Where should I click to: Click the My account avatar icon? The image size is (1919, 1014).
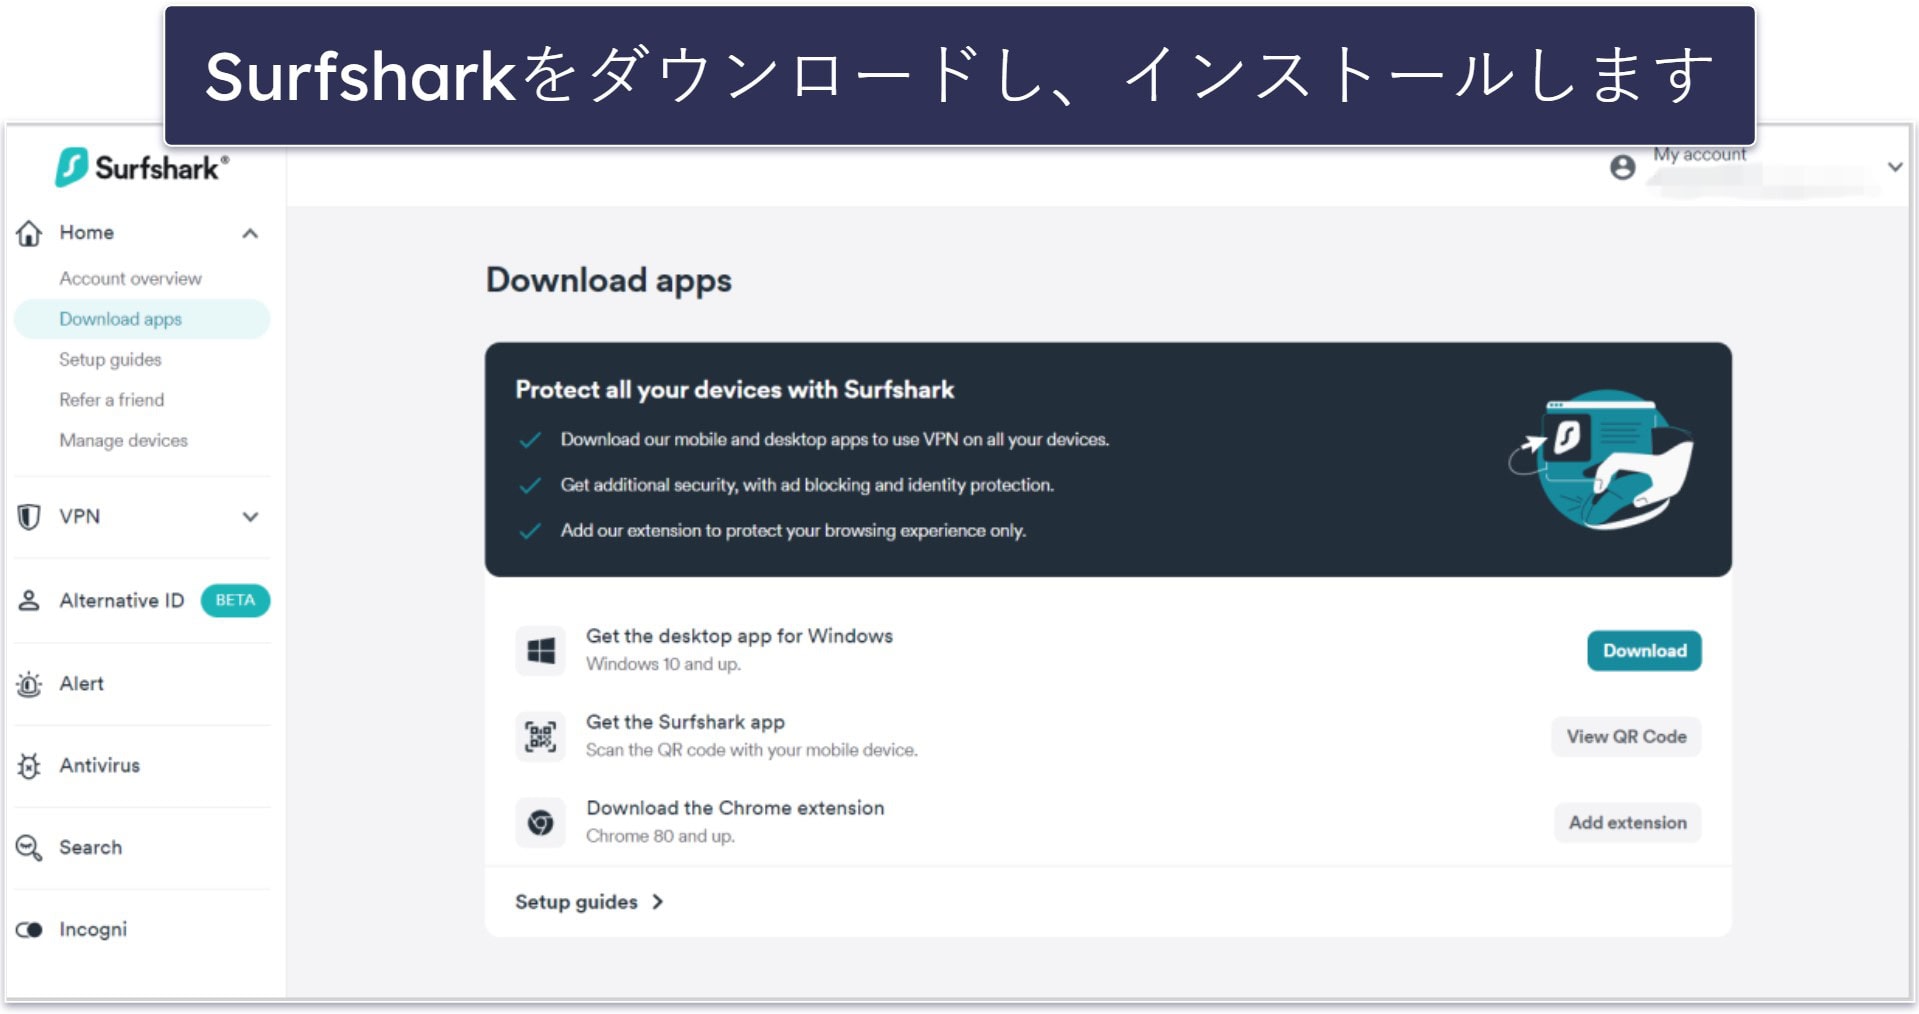tap(1623, 167)
